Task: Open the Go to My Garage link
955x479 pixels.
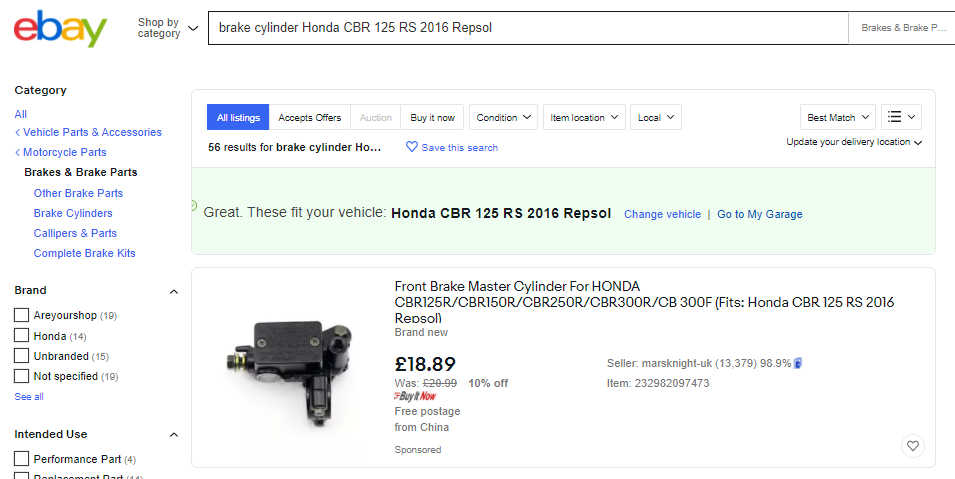Action: pyautogui.click(x=759, y=214)
